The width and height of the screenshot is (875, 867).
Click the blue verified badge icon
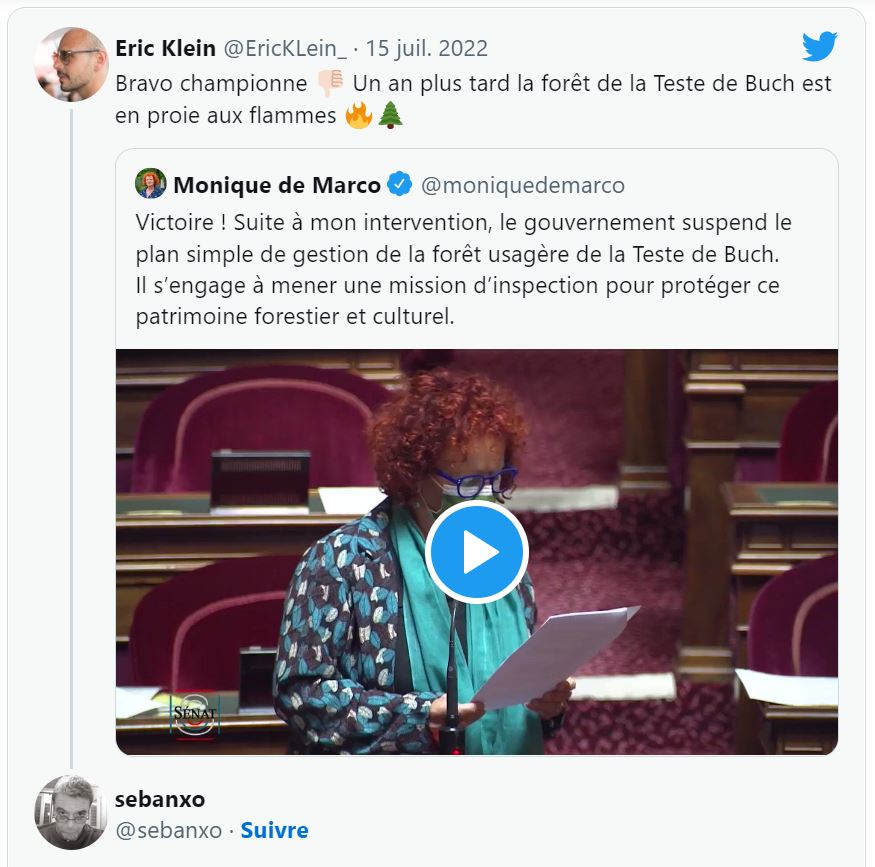tap(400, 184)
